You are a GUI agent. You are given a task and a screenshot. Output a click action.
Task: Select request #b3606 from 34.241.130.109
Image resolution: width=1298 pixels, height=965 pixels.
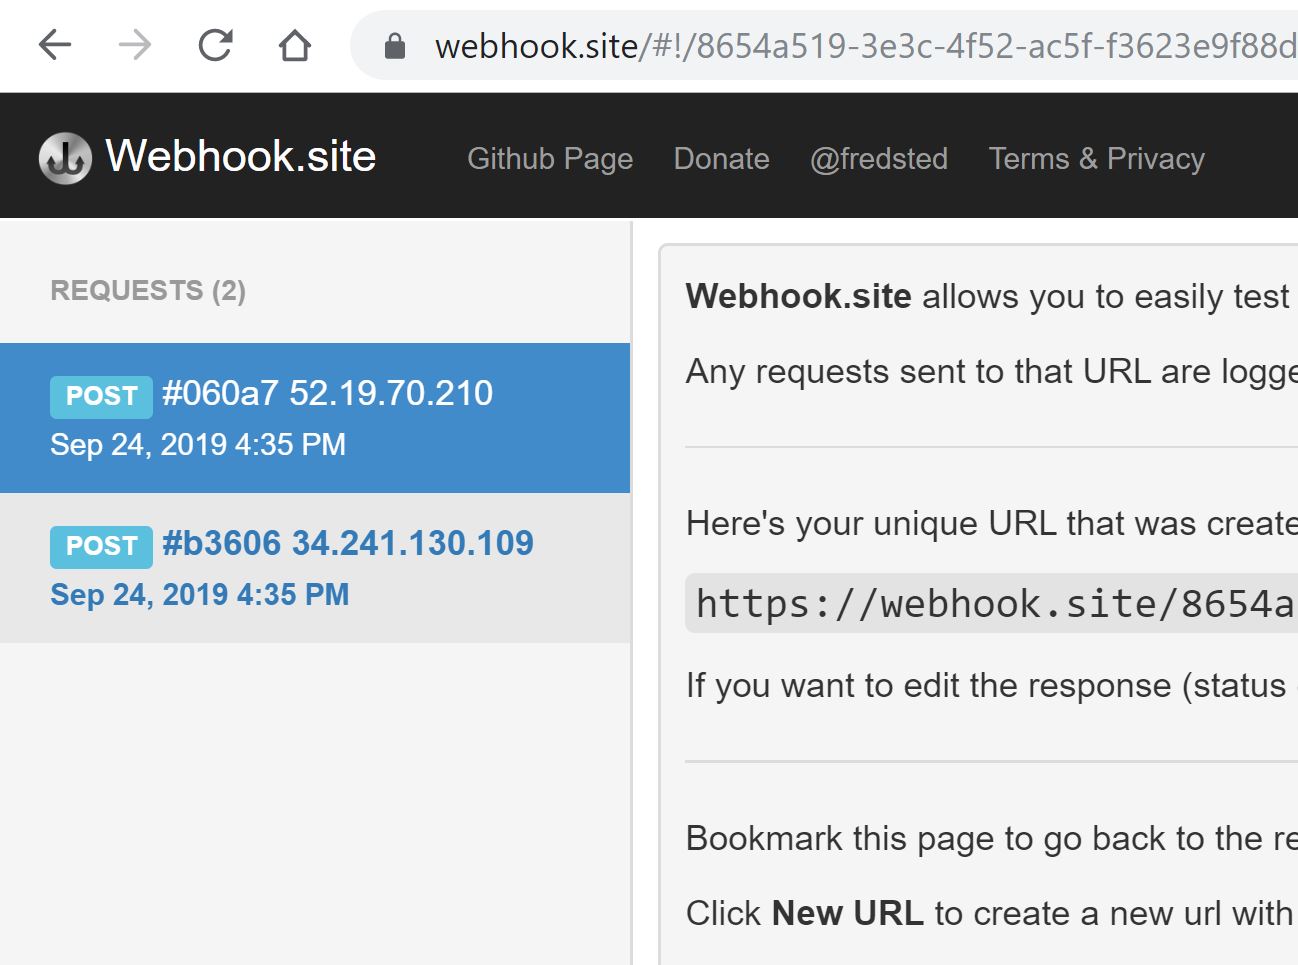pyautogui.click(x=315, y=568)
